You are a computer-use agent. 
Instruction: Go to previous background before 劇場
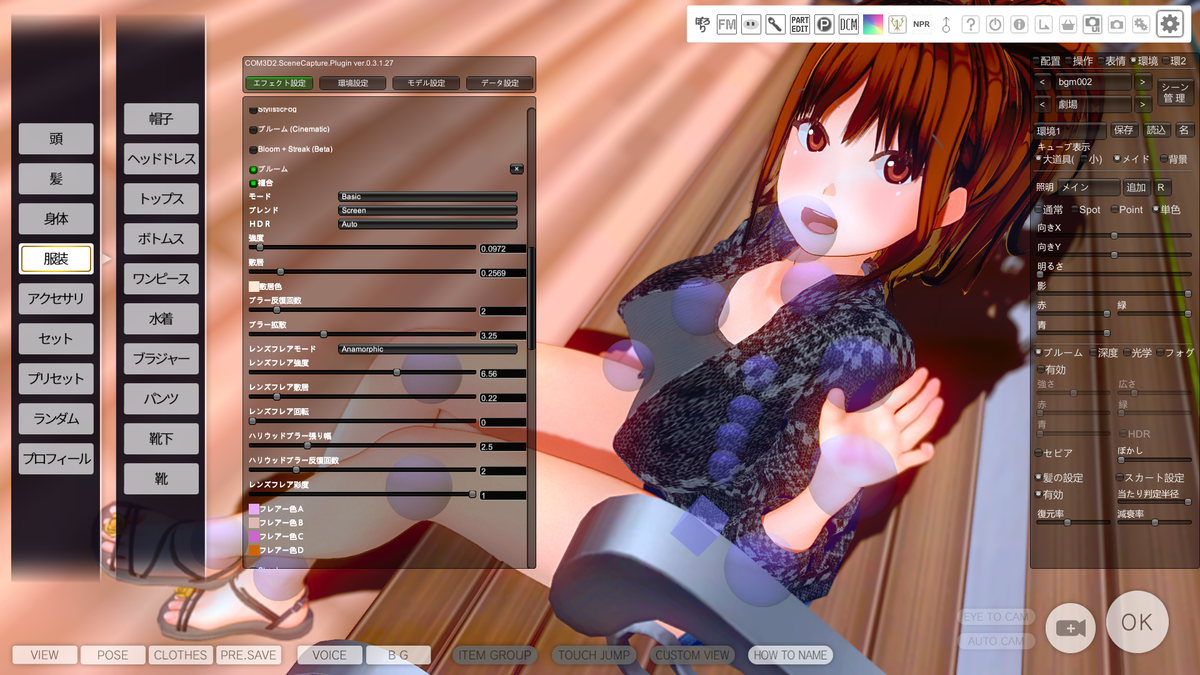pyautogui.click(x=1044, y=104)
